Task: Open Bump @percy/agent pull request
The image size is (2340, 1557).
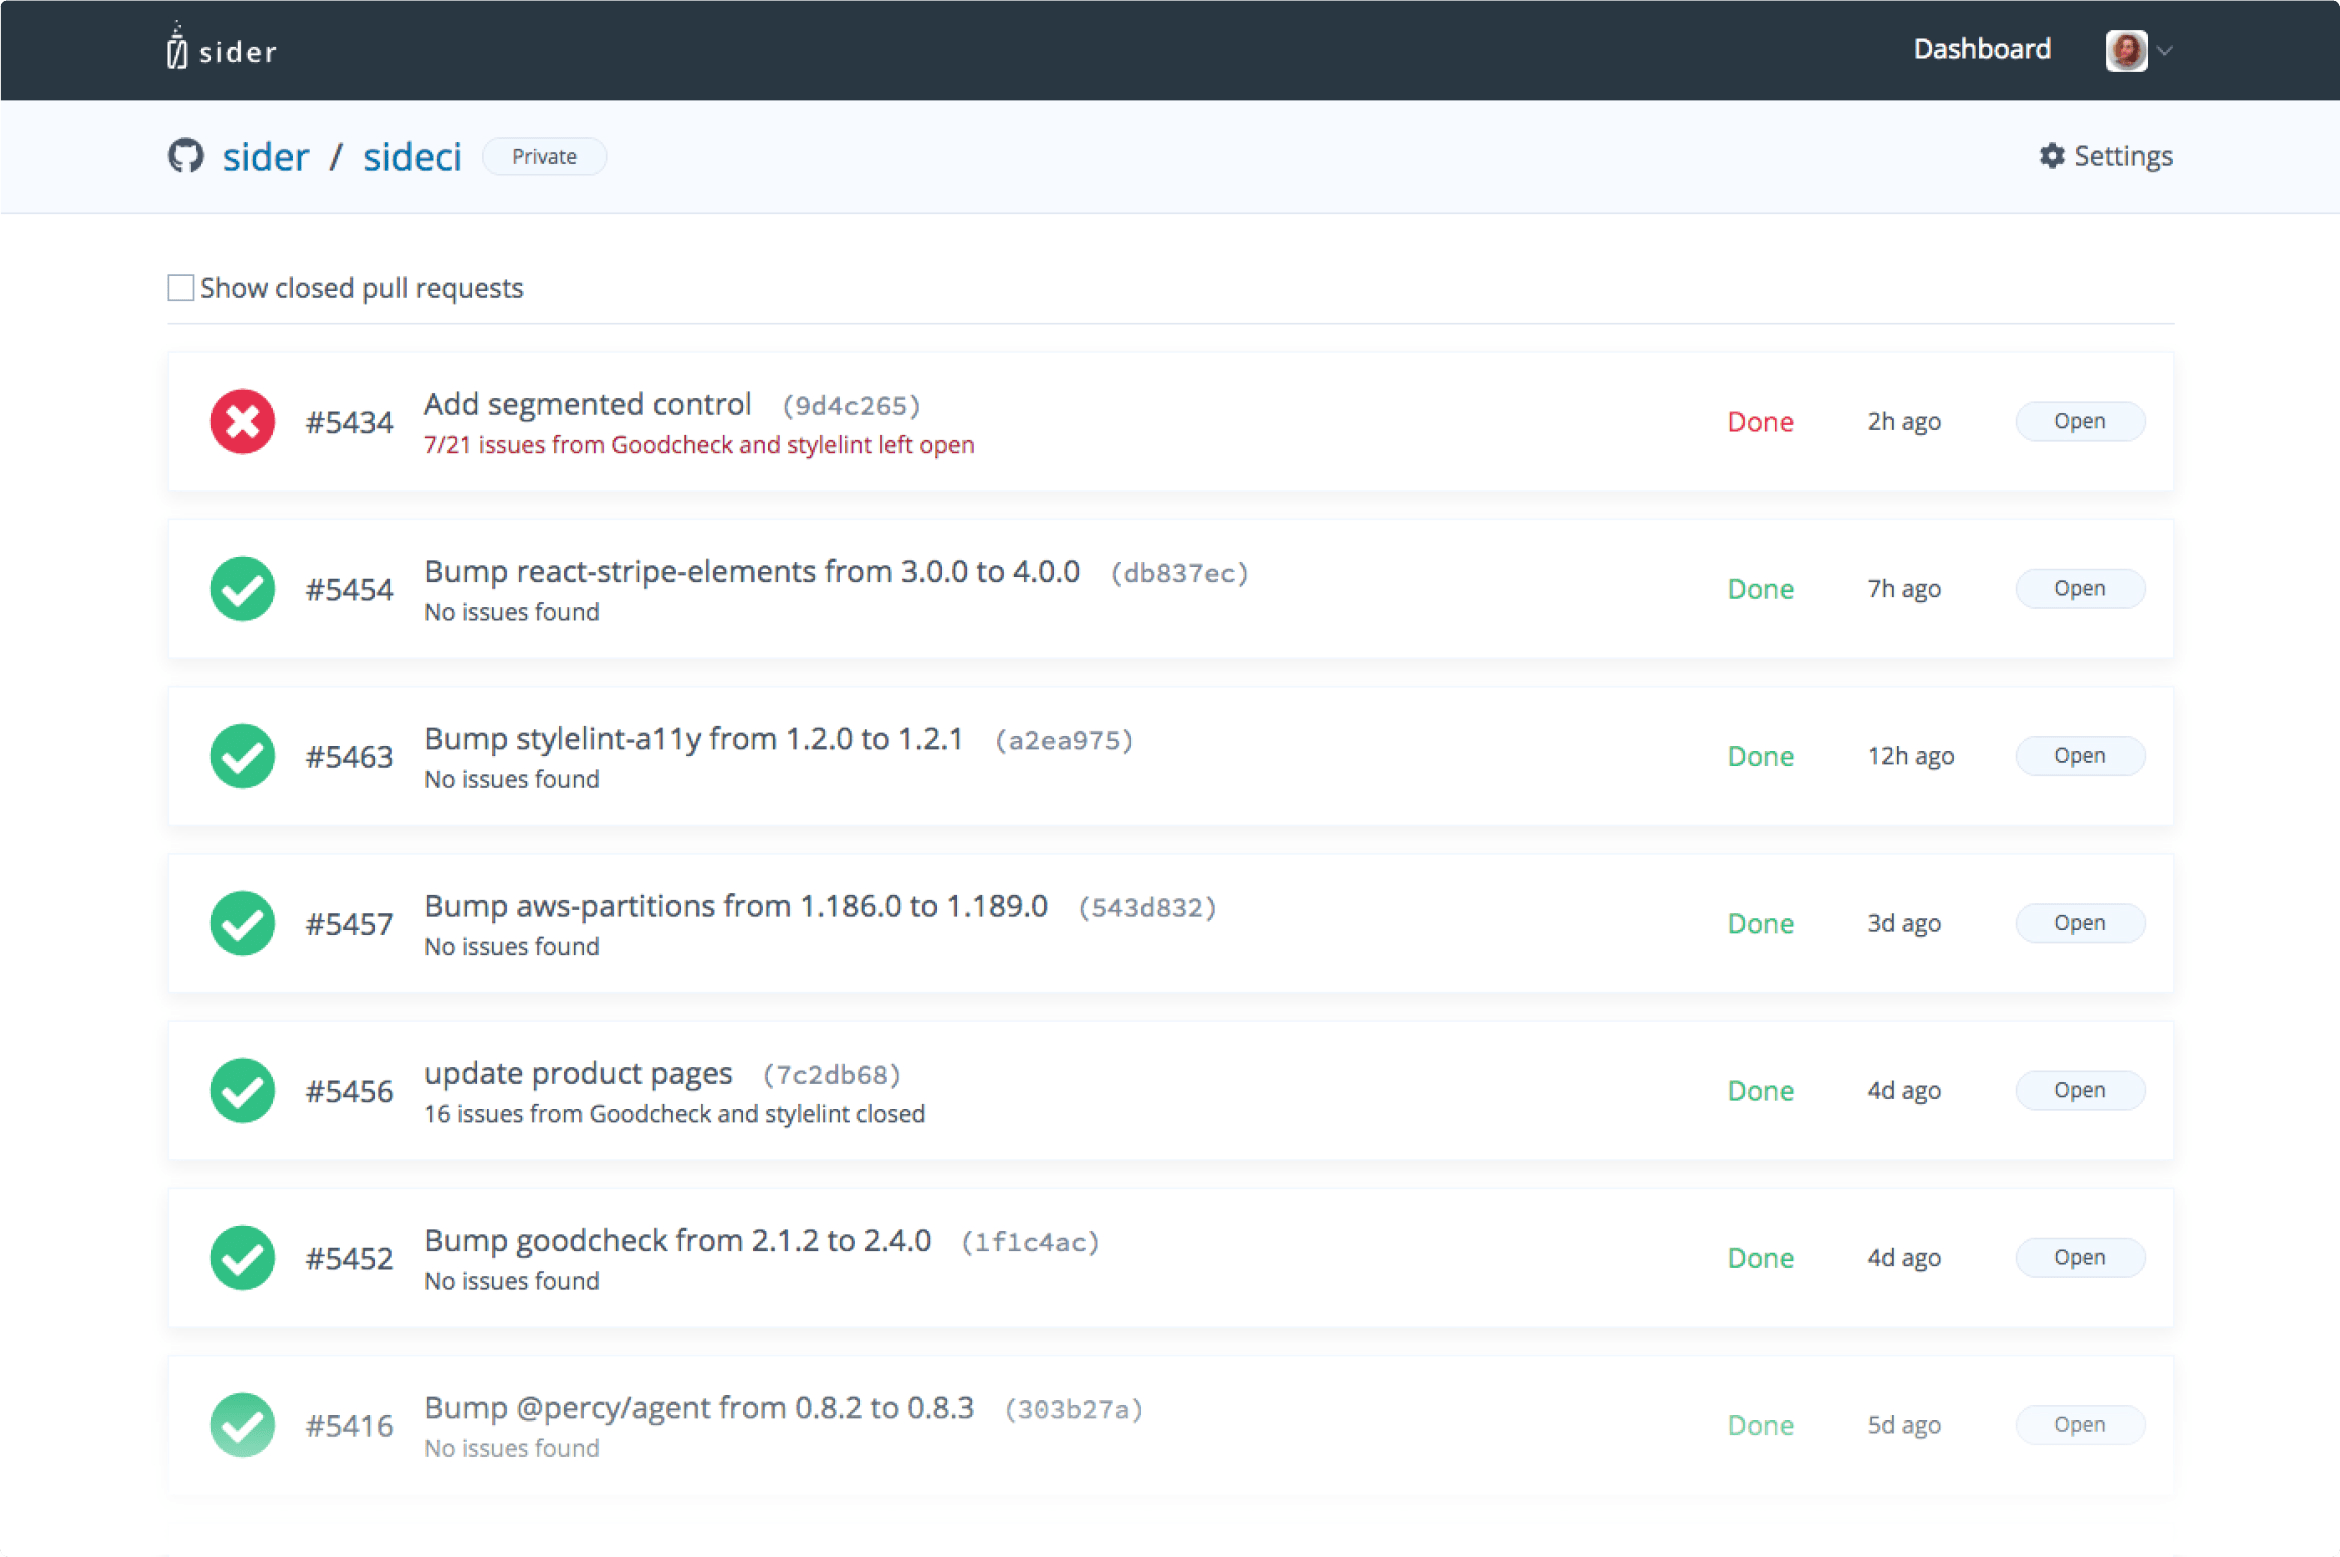Action: pyautogui.click(x=699, y=1408)
